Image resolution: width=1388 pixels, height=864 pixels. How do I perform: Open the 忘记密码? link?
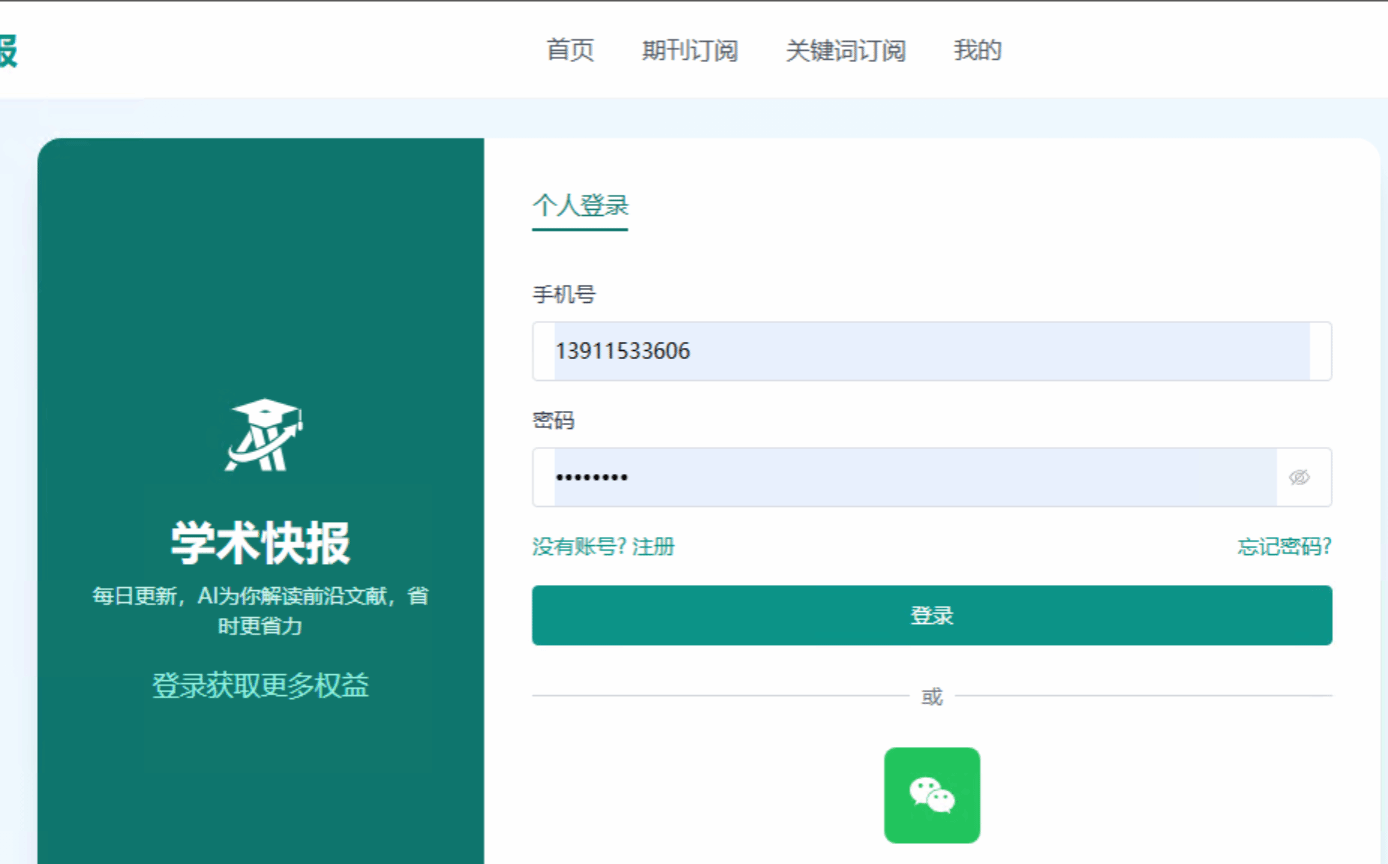(x=1284, y=546)
